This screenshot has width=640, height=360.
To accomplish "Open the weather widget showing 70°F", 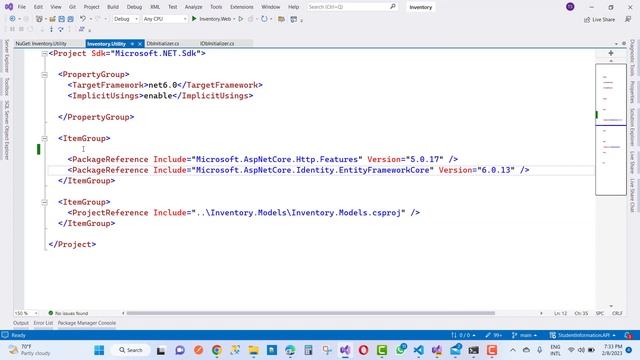I will 30,350.
